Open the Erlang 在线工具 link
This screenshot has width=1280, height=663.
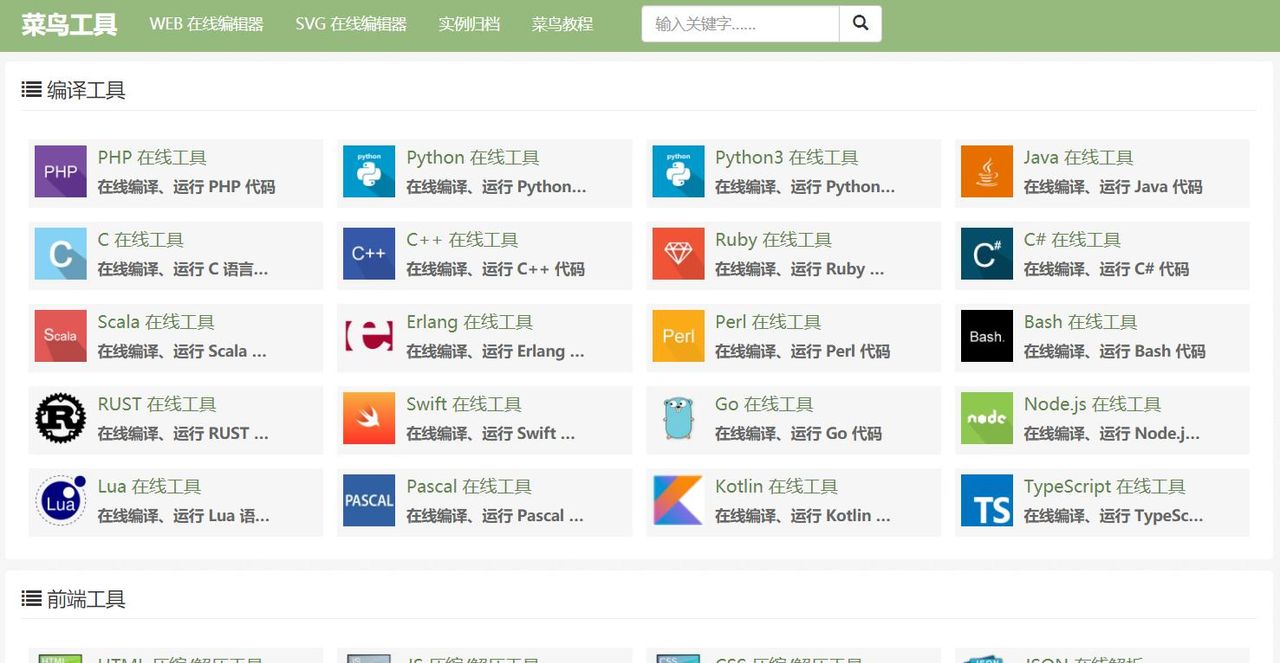(x=469, y=322)
